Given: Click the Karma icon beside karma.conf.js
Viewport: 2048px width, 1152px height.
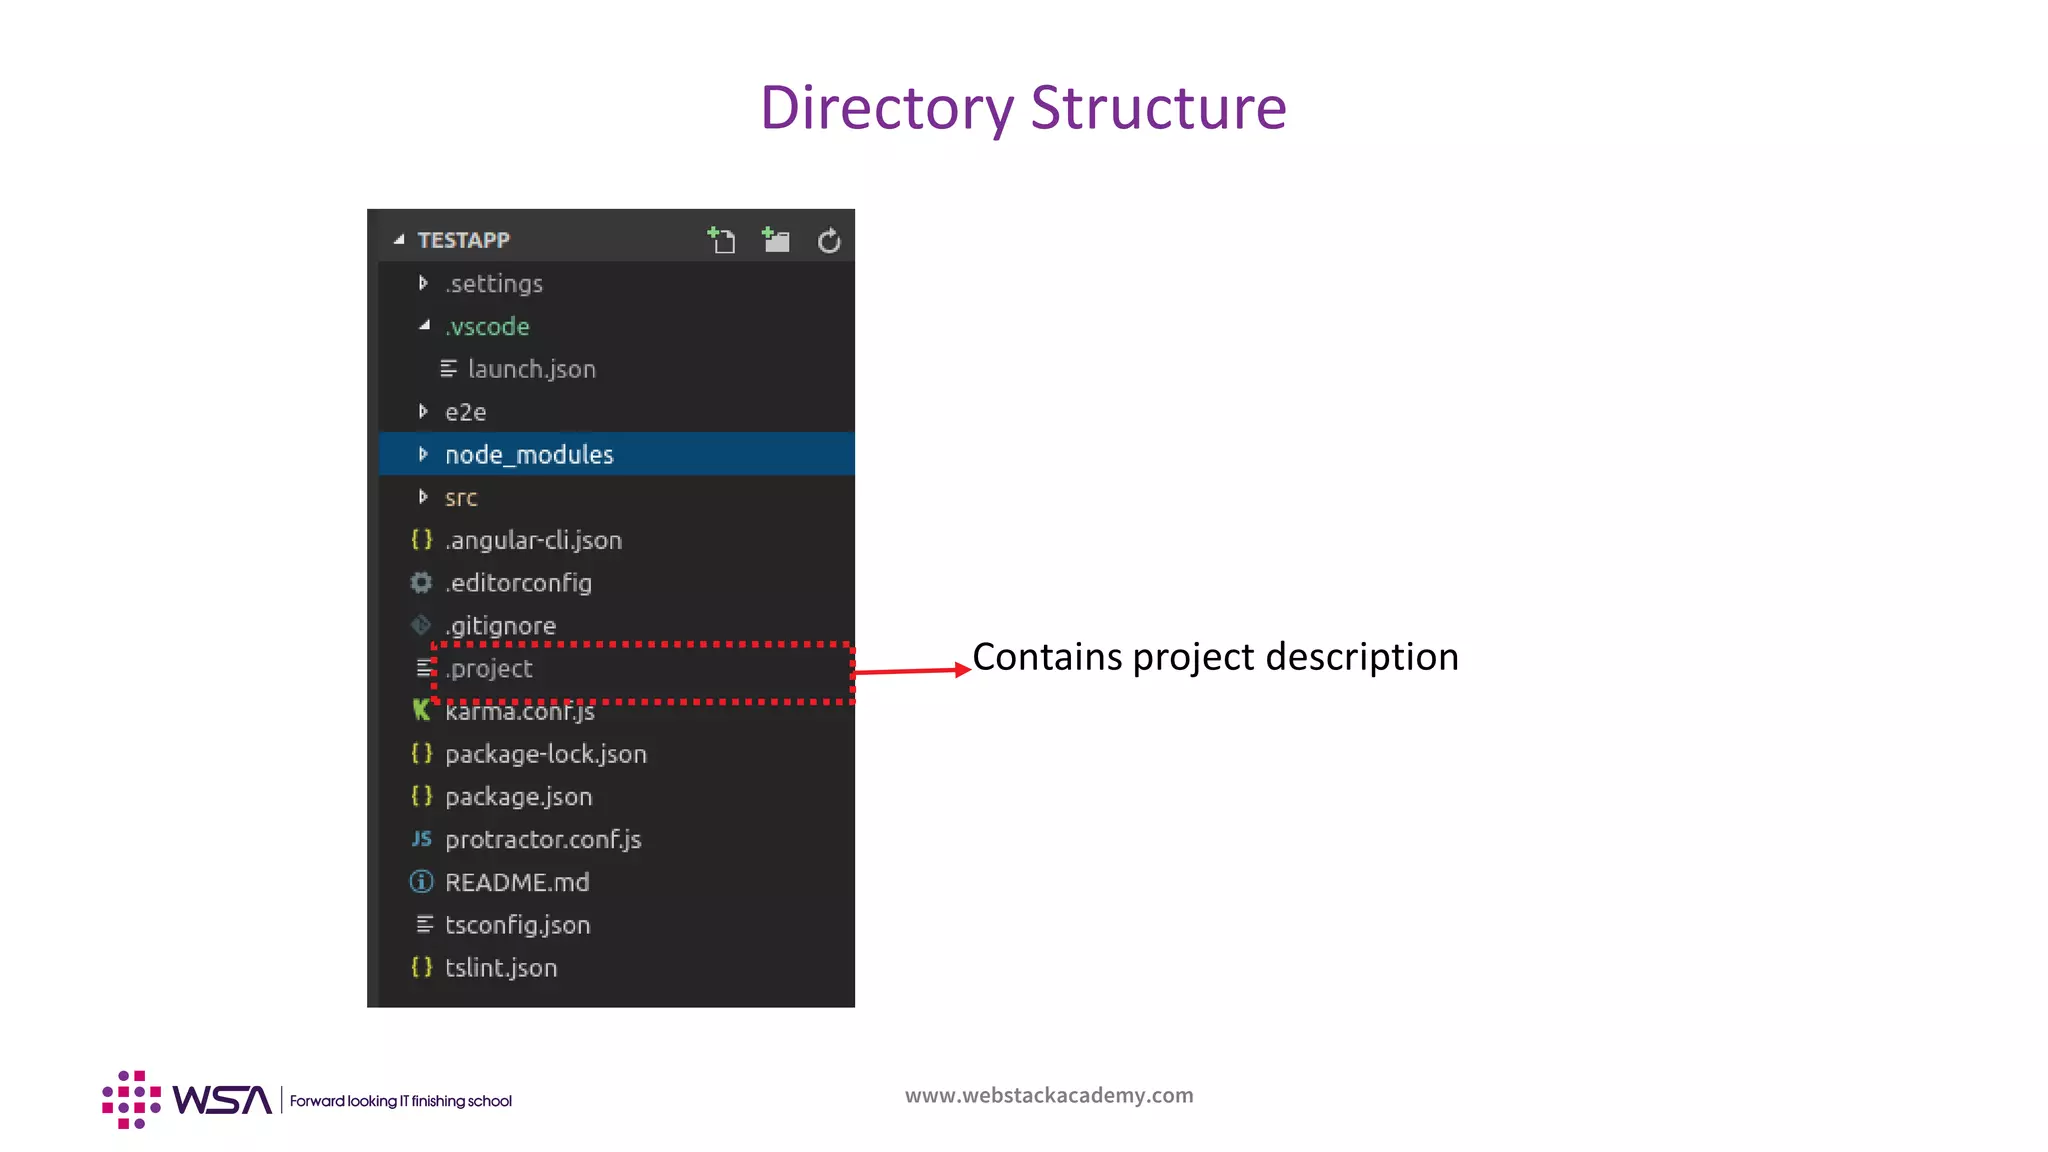Looking at the screenshot, I should tap(421, 711).
